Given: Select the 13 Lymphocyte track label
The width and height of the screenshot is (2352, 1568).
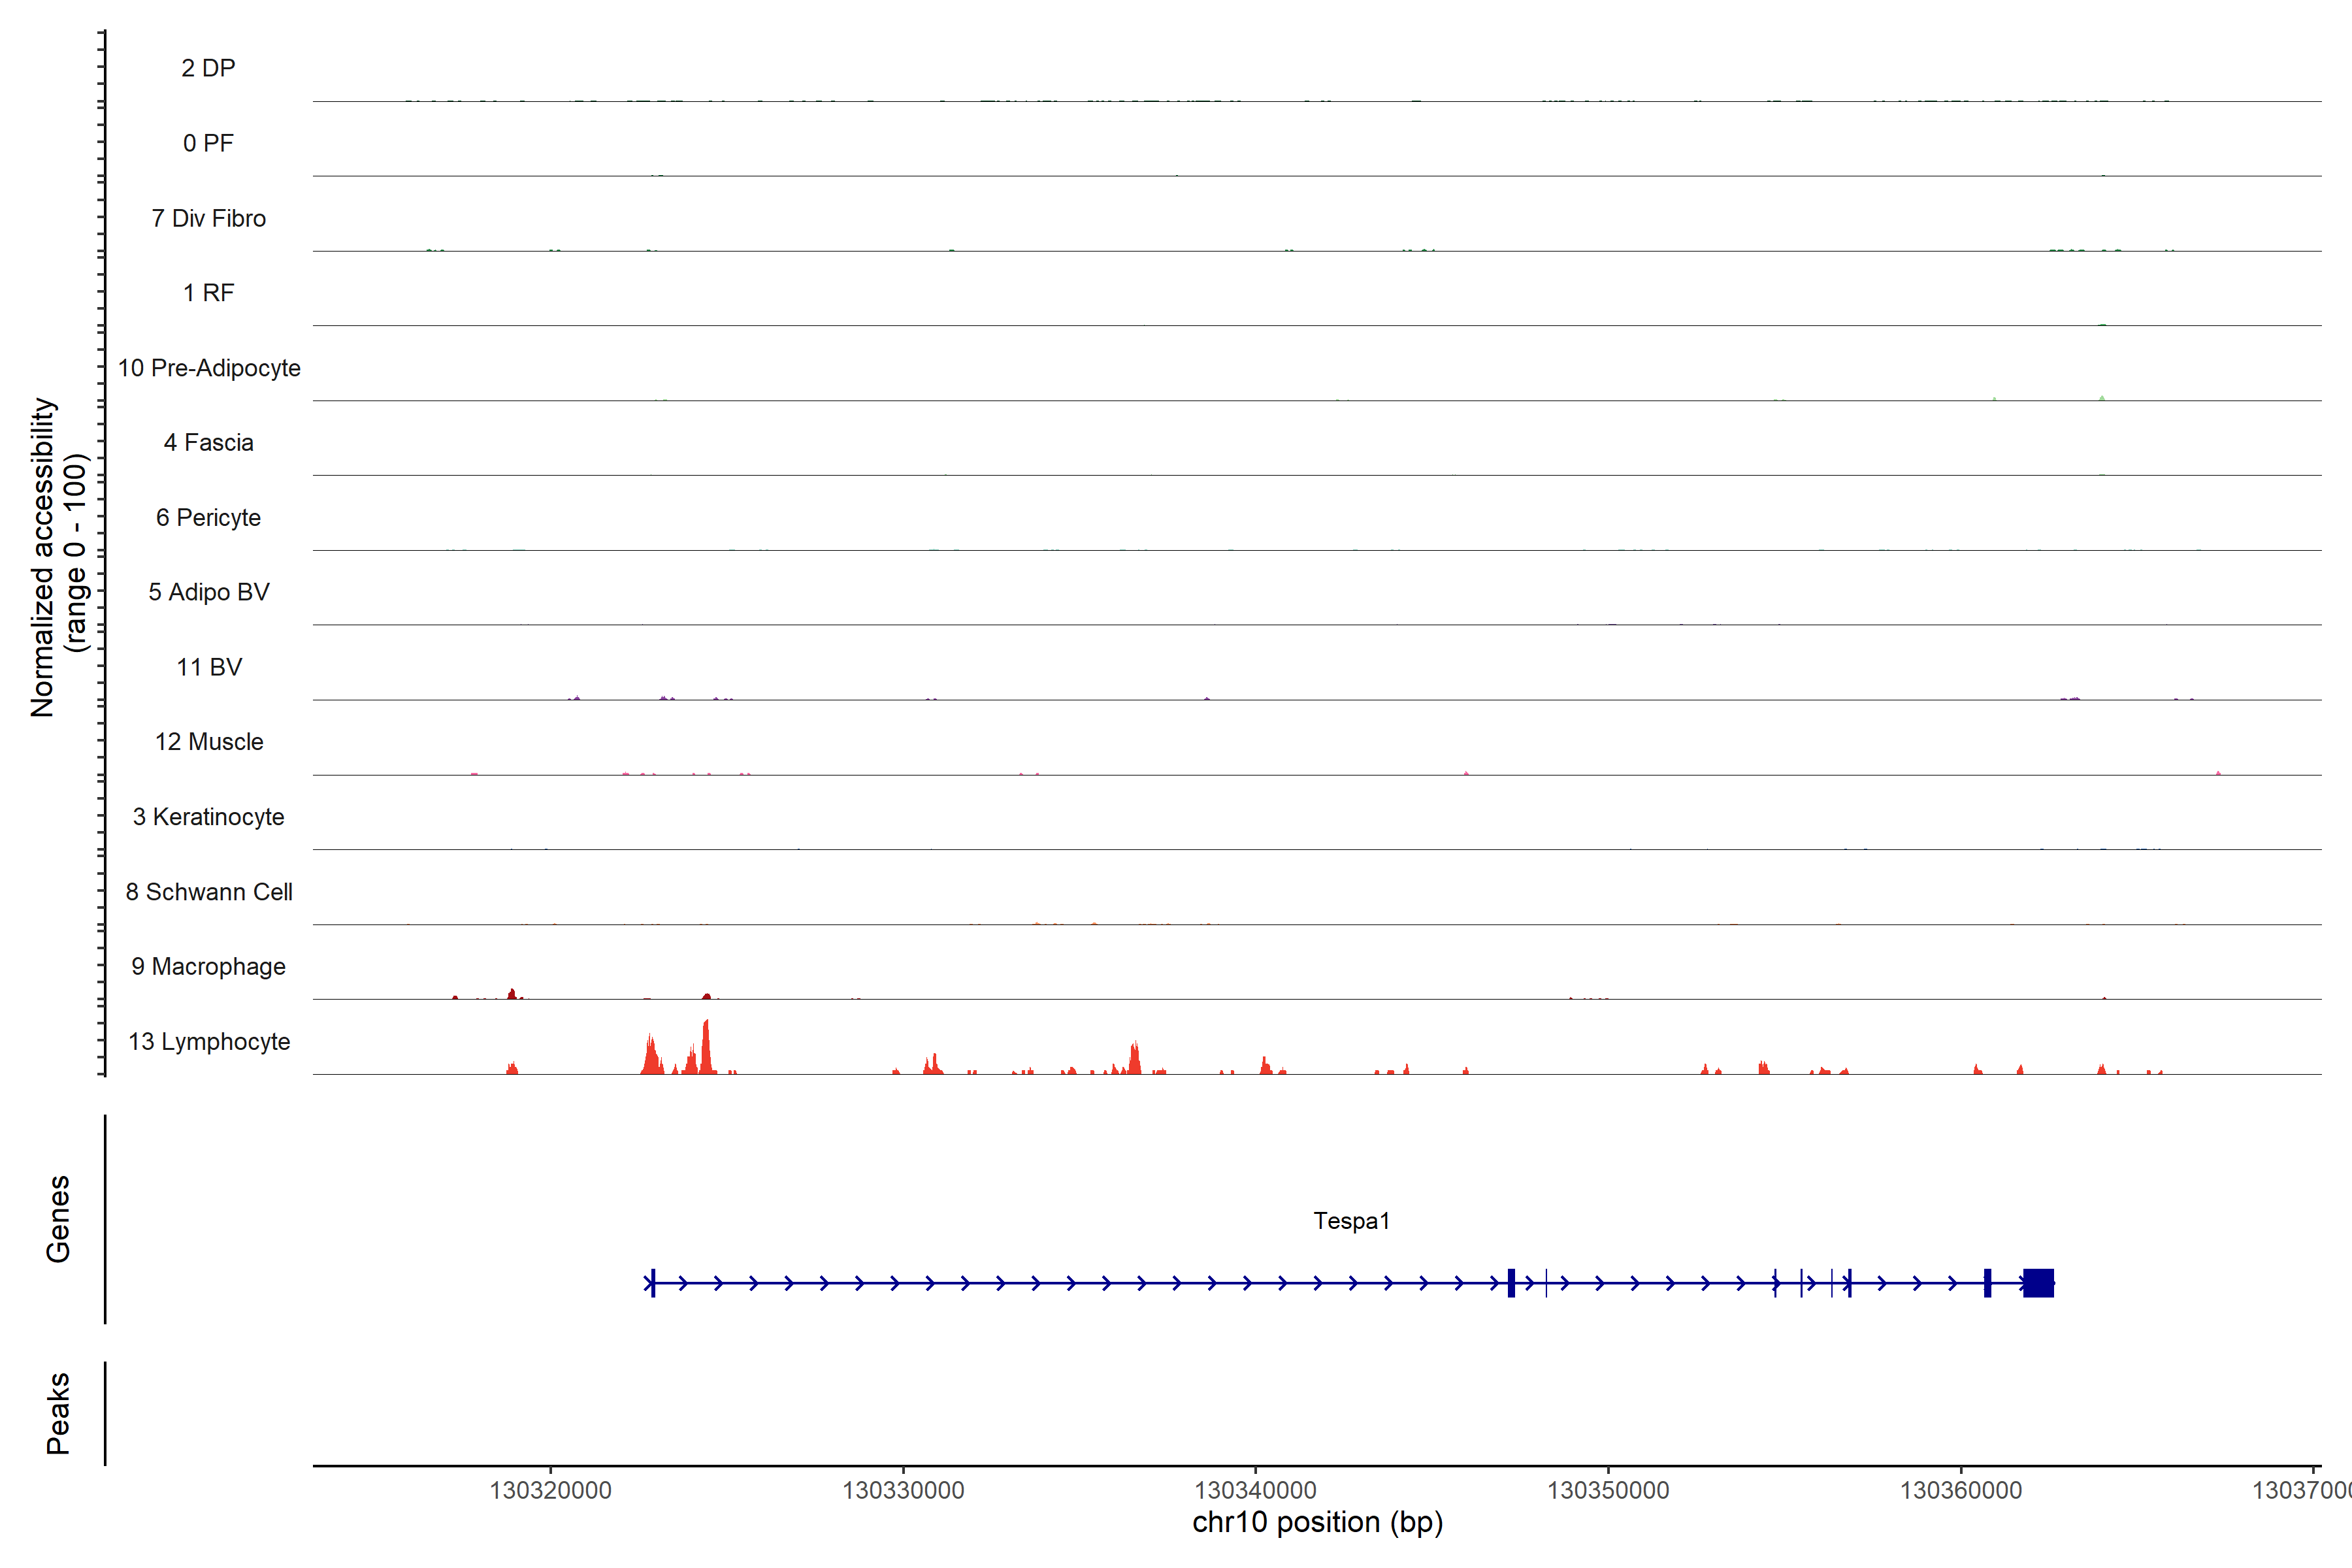Looking at the screenshot, I should pos(209,1041).
